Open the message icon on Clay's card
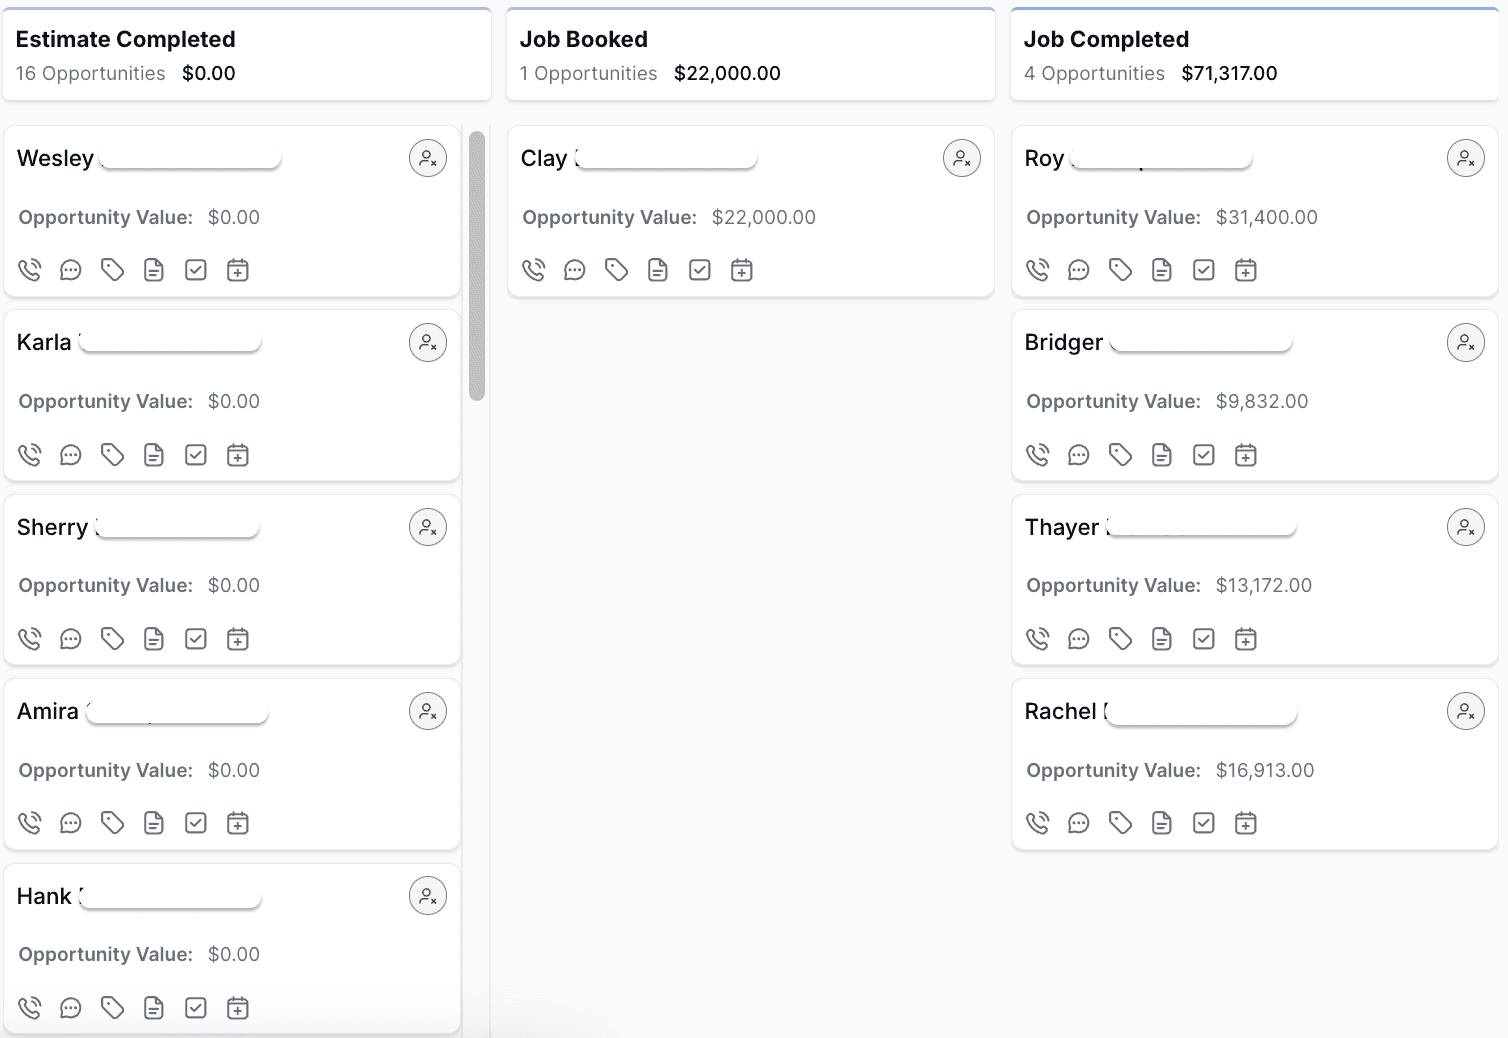 pyautogui.click(x=574, y=270)
